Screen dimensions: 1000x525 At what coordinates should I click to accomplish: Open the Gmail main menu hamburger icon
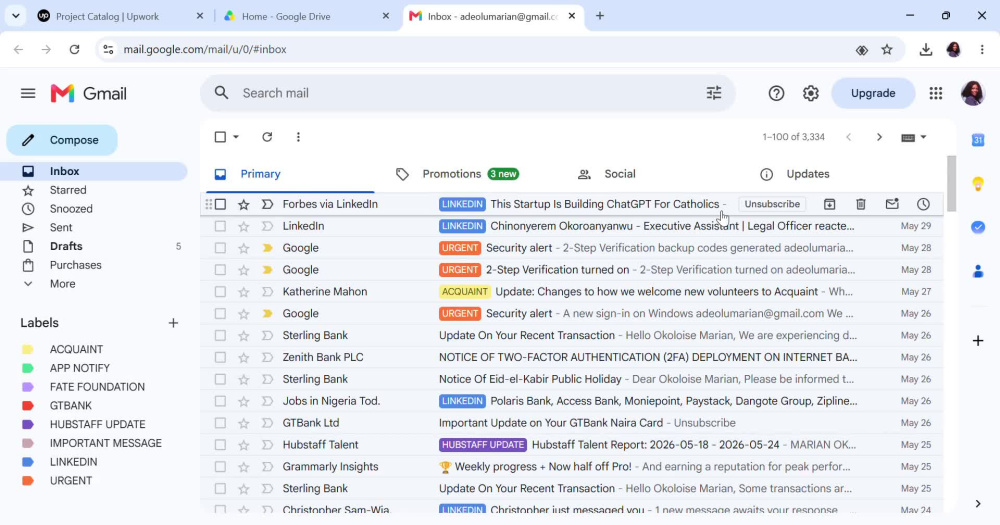pos(28,93)
